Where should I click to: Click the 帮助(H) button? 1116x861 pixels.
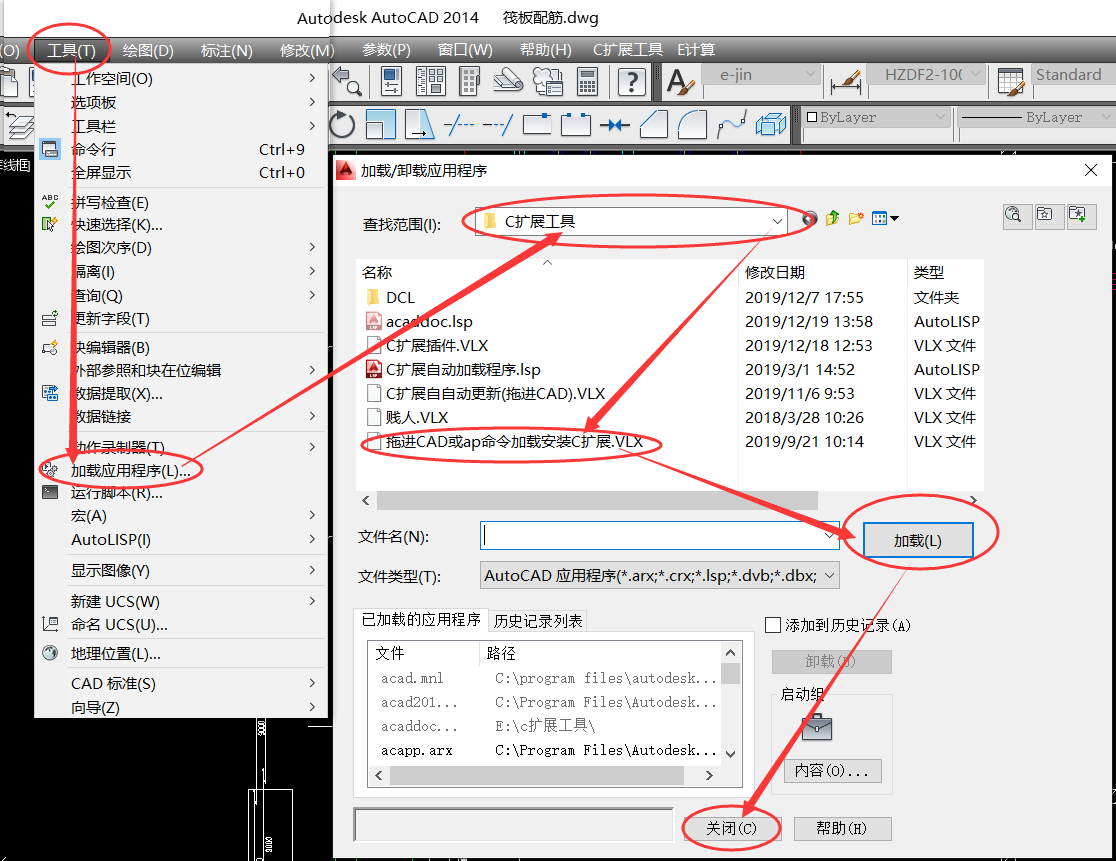(x=841, y=828)
